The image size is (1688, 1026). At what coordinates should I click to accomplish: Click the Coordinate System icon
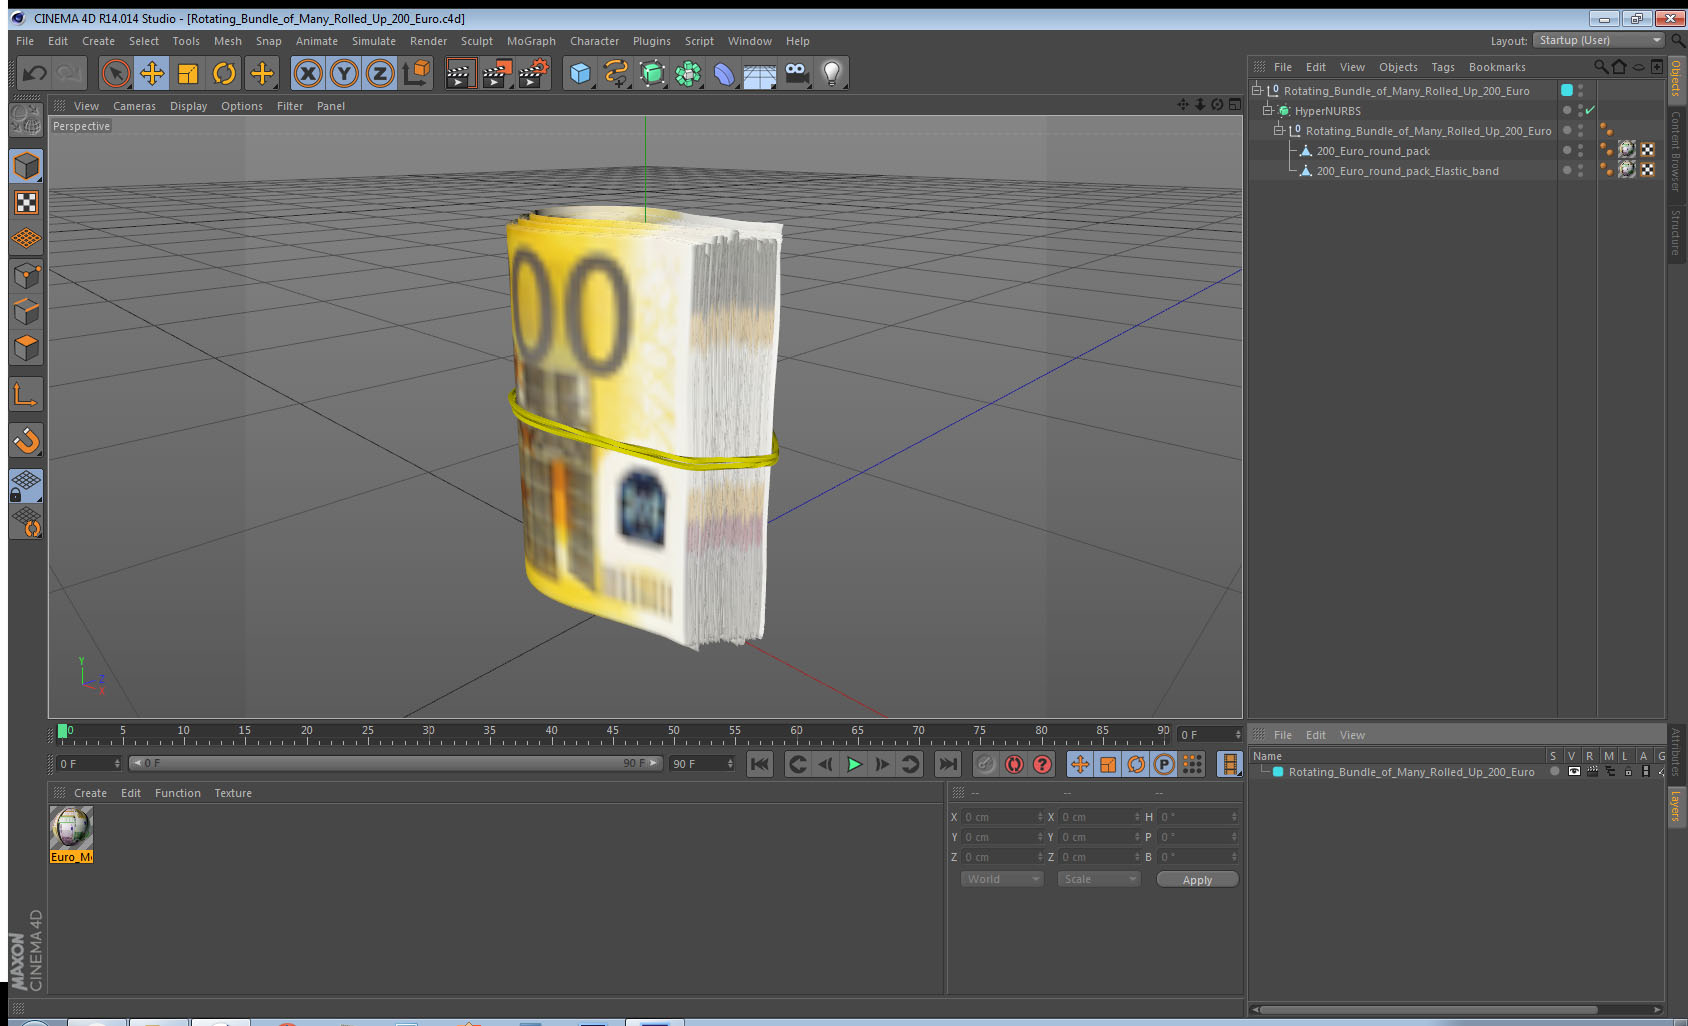pos(416,73)
